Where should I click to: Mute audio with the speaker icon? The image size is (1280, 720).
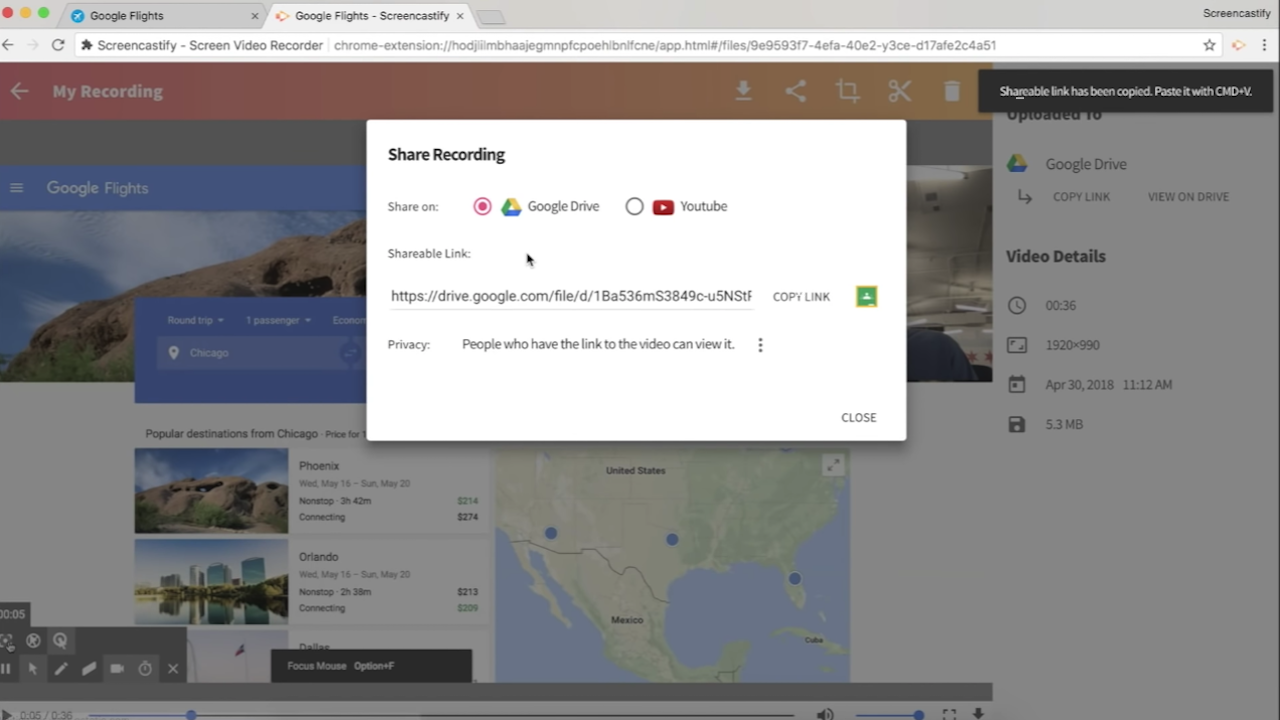point(824,714)
